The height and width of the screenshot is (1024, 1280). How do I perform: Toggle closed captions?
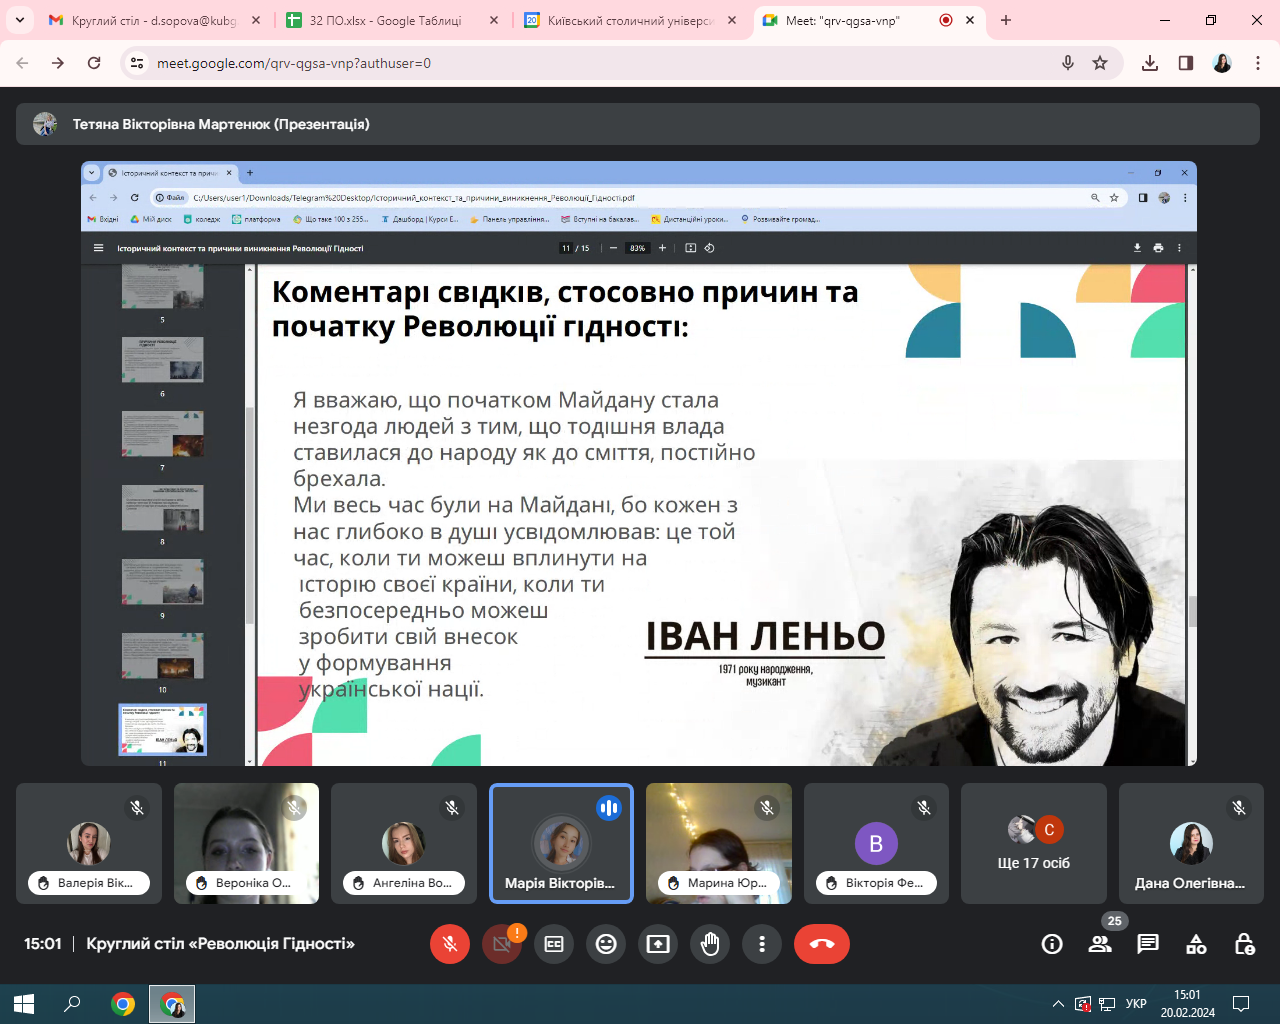click(554, 944)
